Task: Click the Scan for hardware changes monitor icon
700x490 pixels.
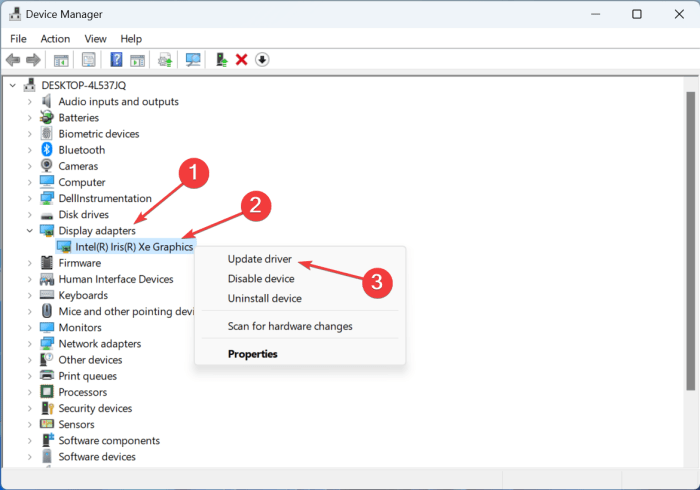Action: coord(193,60)
